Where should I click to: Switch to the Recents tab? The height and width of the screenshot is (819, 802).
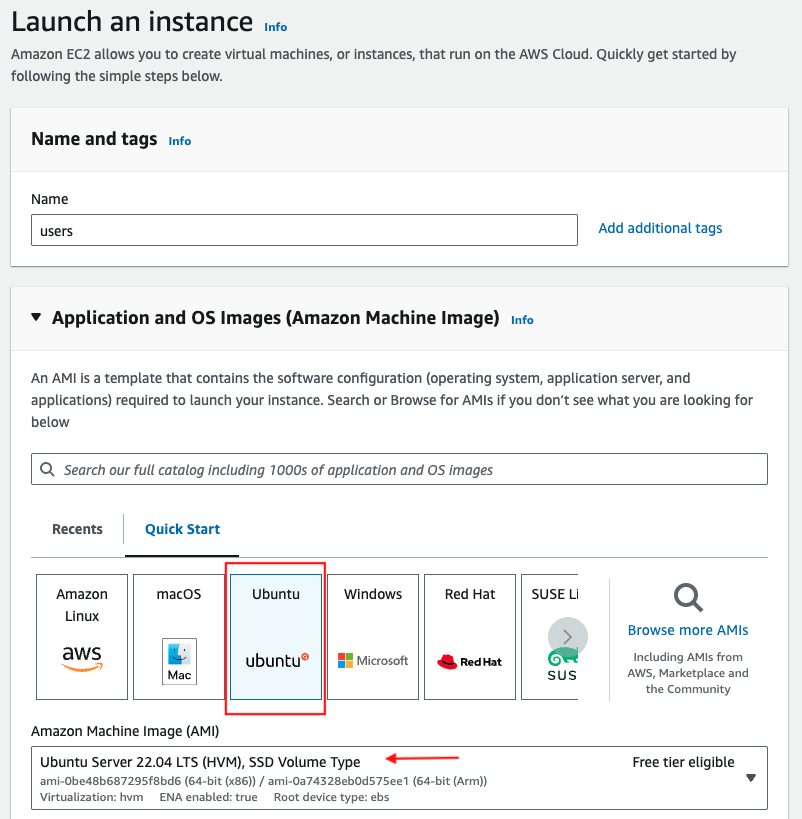(x=77, y=529)
